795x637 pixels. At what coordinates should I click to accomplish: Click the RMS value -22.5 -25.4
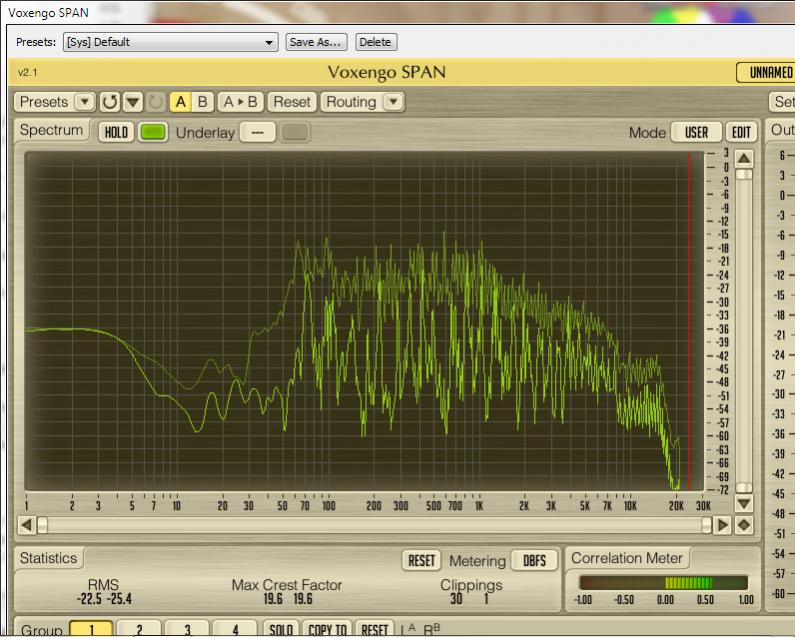104,599
